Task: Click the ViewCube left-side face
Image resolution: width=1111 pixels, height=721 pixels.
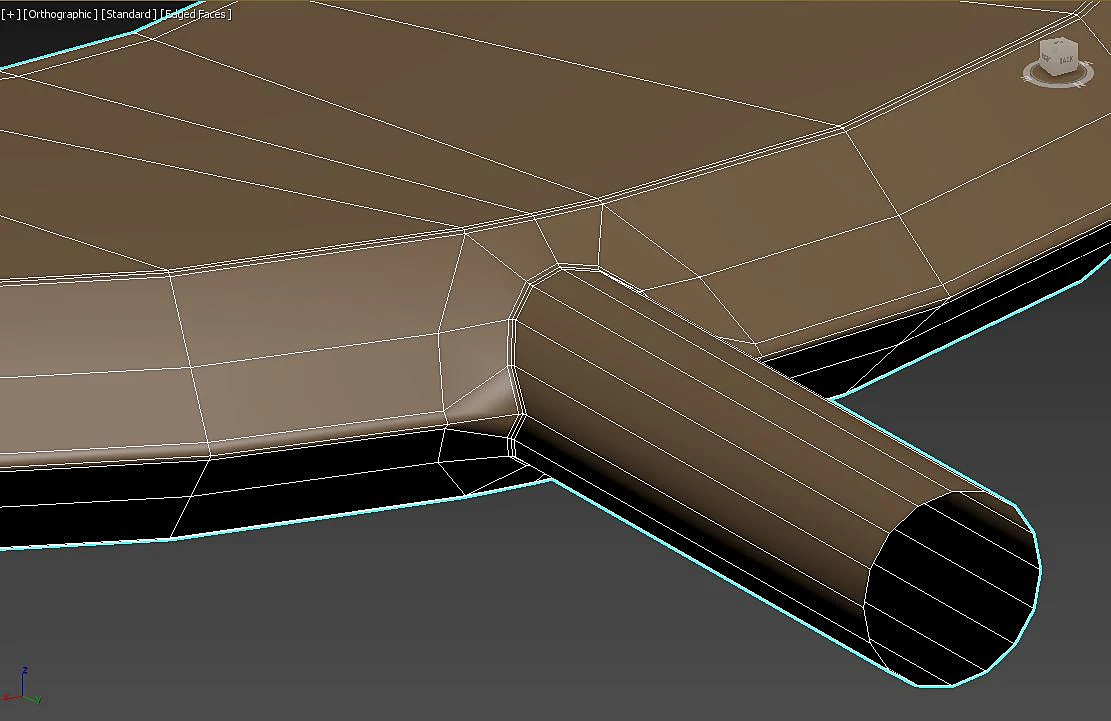Action: click(1049, 59)
